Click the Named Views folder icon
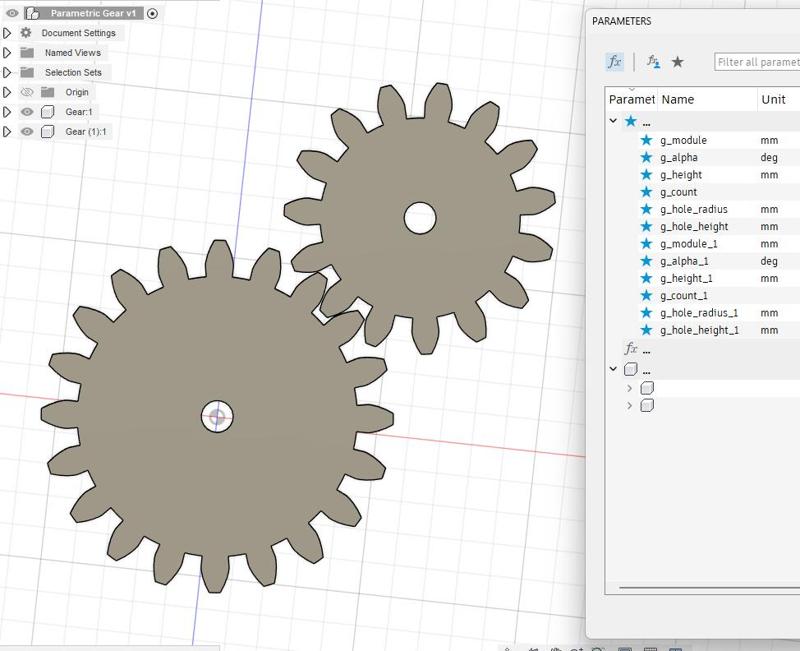800x651 pixels. pos(26,51)
